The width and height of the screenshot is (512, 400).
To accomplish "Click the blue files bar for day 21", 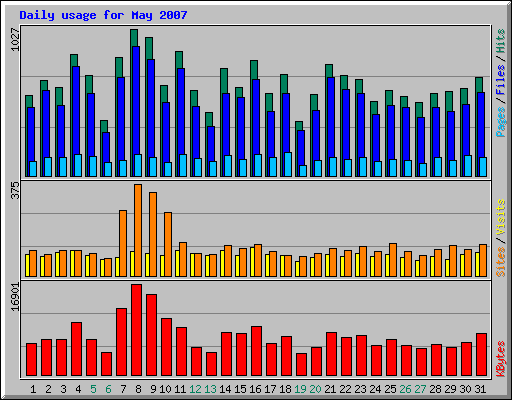I will tap(331, 117).
